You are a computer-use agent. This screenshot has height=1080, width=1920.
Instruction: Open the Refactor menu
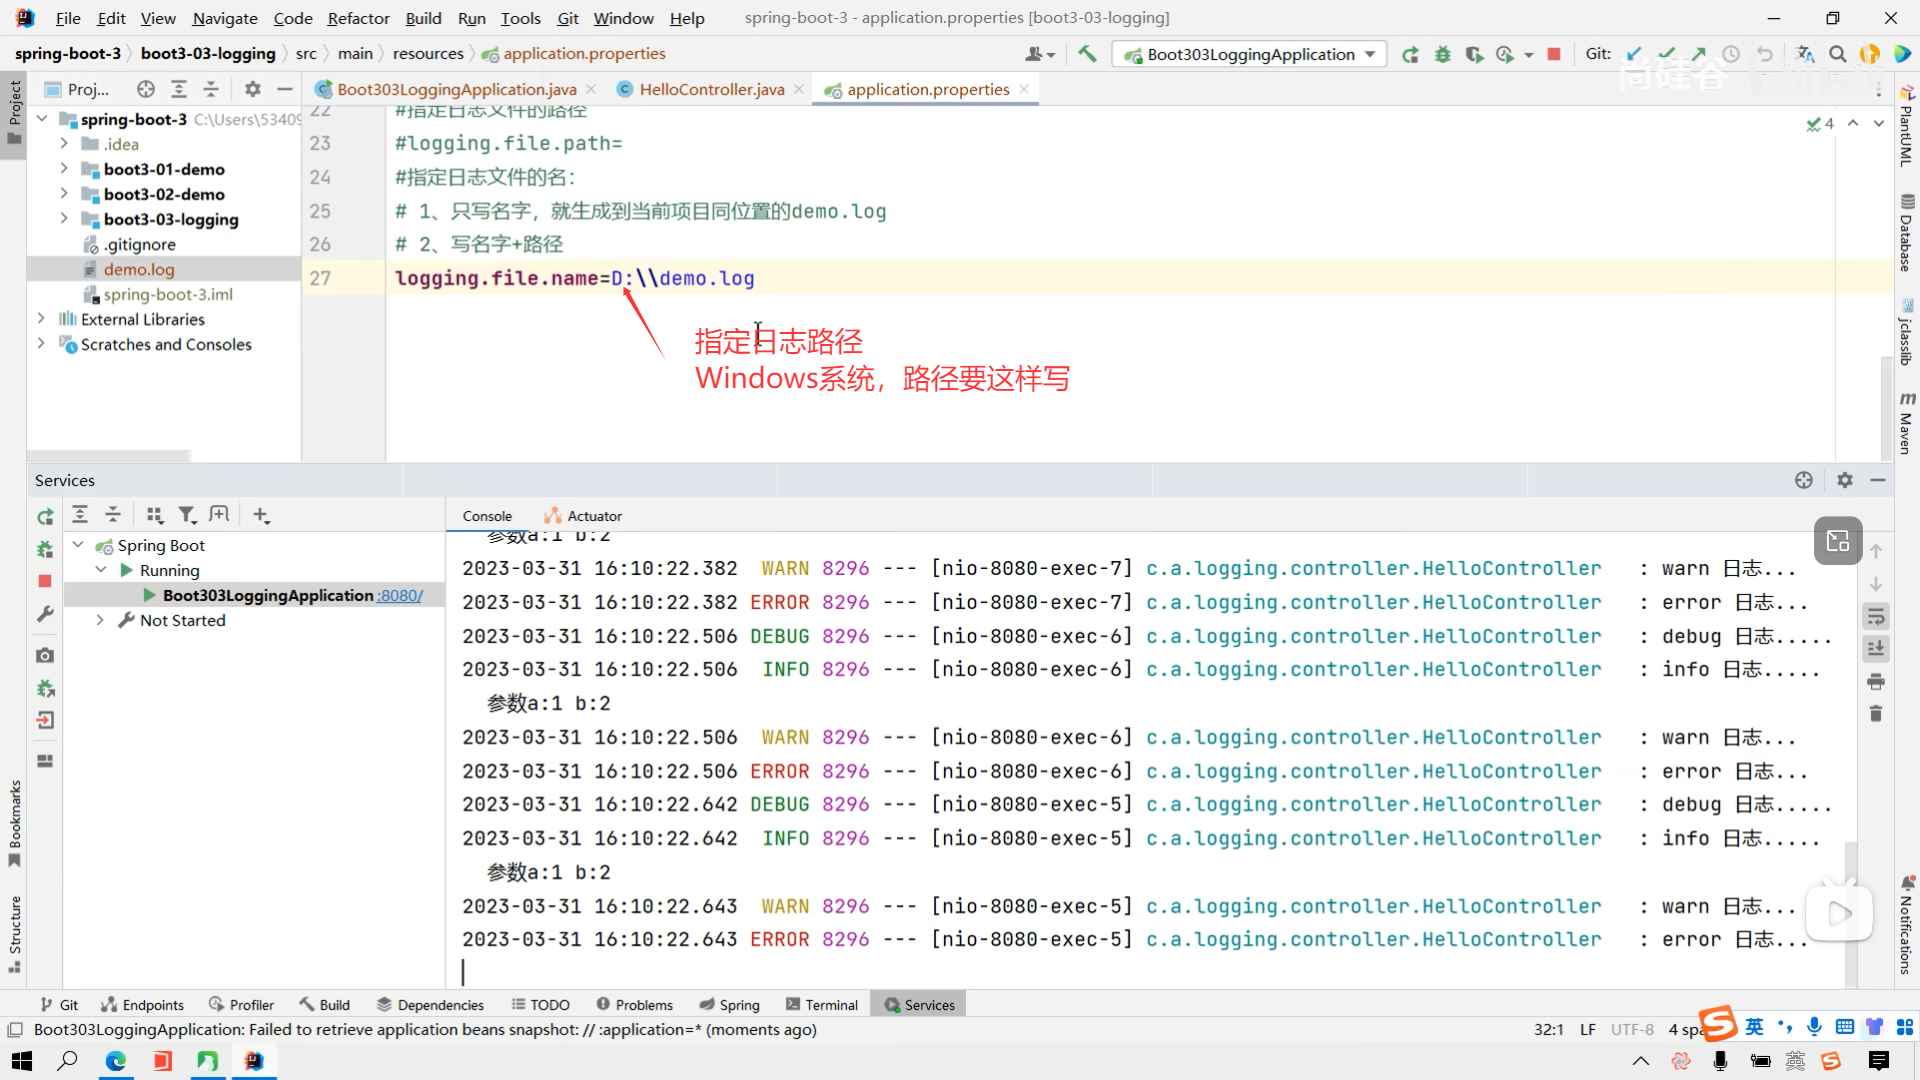pos(358,18)
